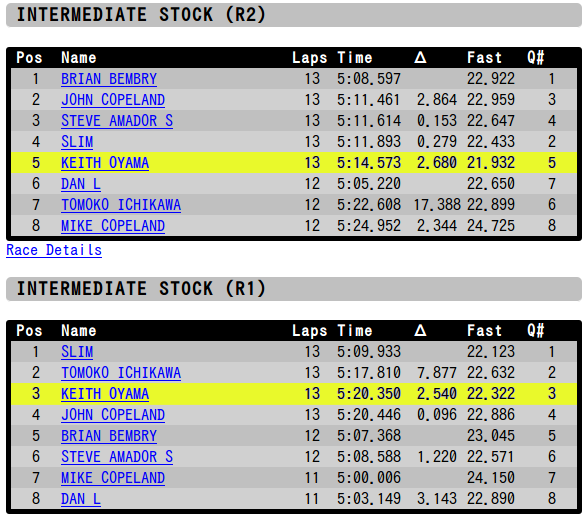Open TOMOKO ICHIKAWA link in R2 table
This screenshot has width=585, height=516.
pos(121,205)
